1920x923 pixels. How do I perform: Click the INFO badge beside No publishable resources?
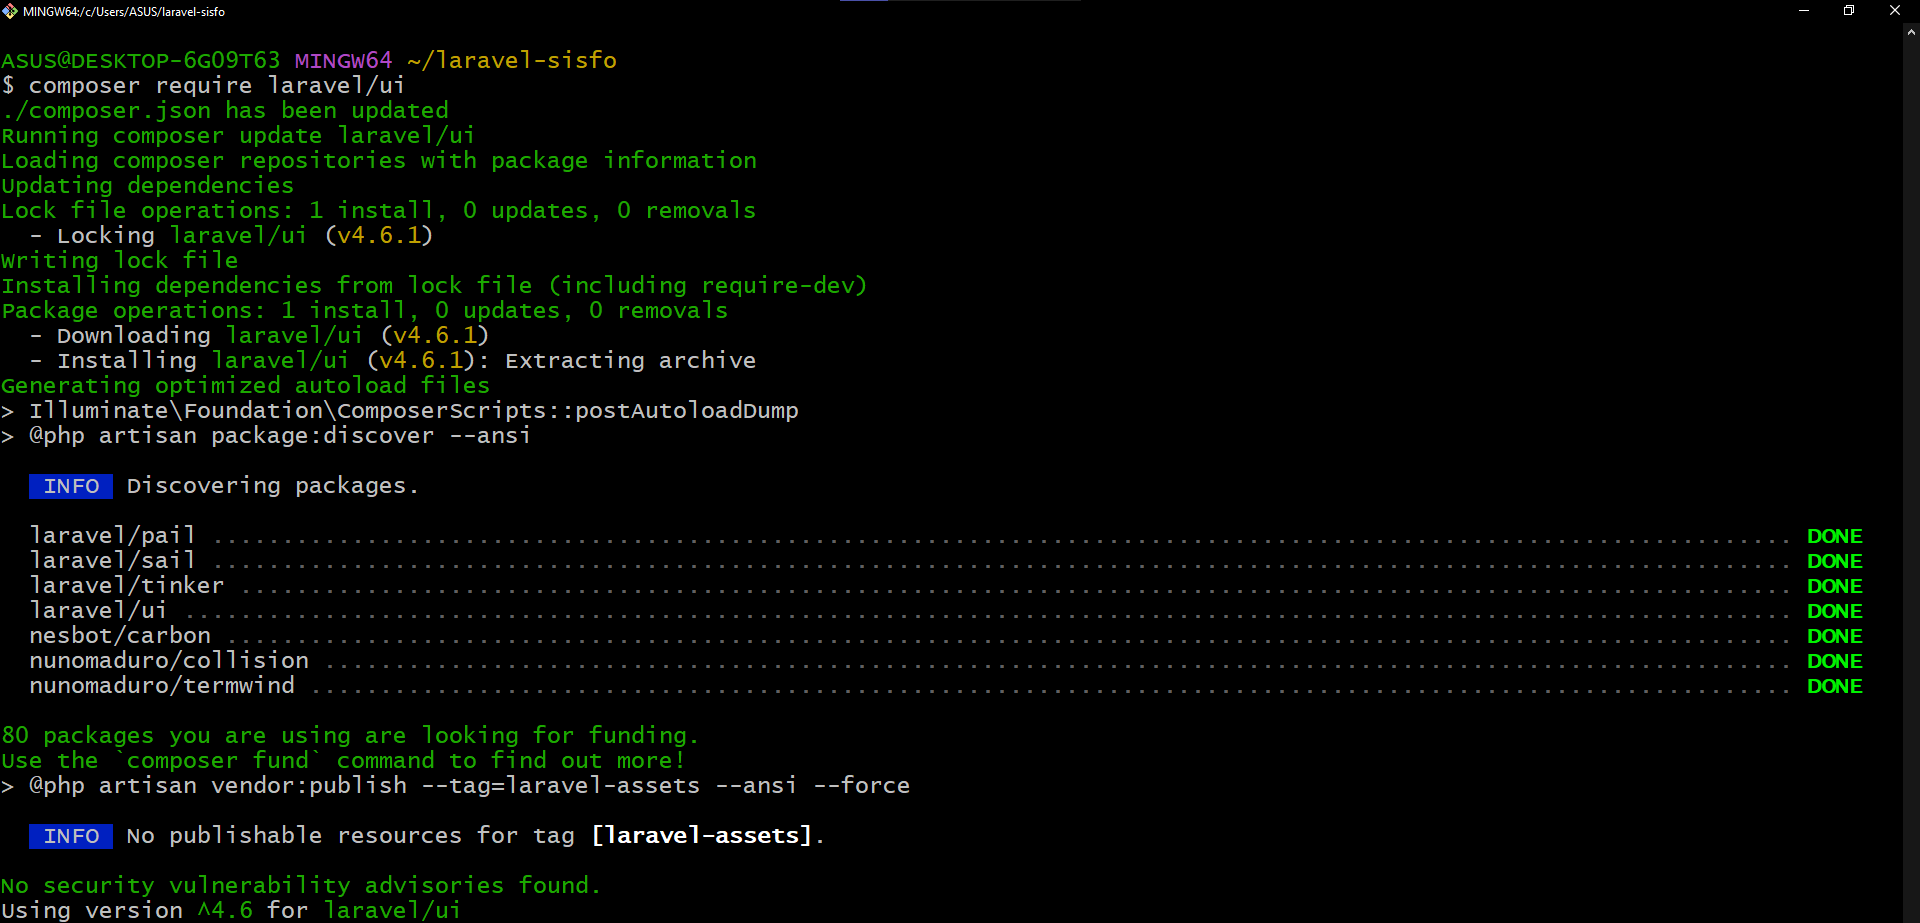(x=70, y=836)
